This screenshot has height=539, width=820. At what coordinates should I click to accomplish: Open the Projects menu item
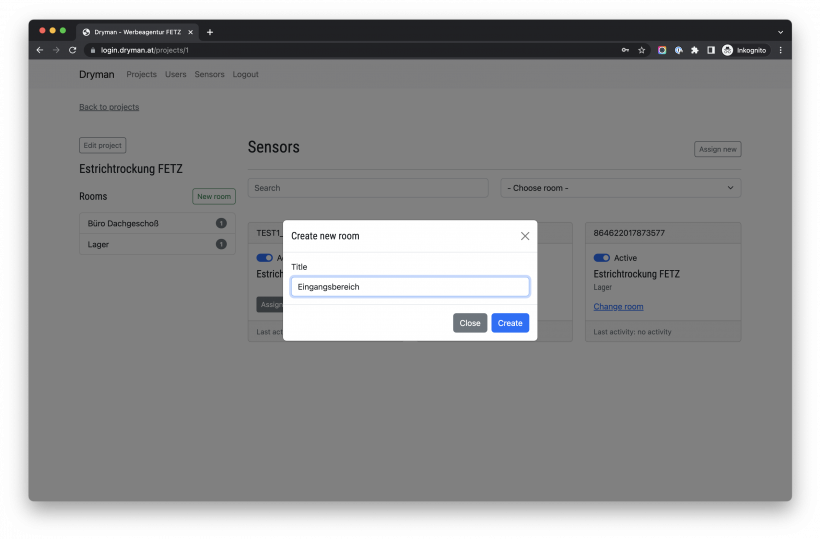(141, 75)
